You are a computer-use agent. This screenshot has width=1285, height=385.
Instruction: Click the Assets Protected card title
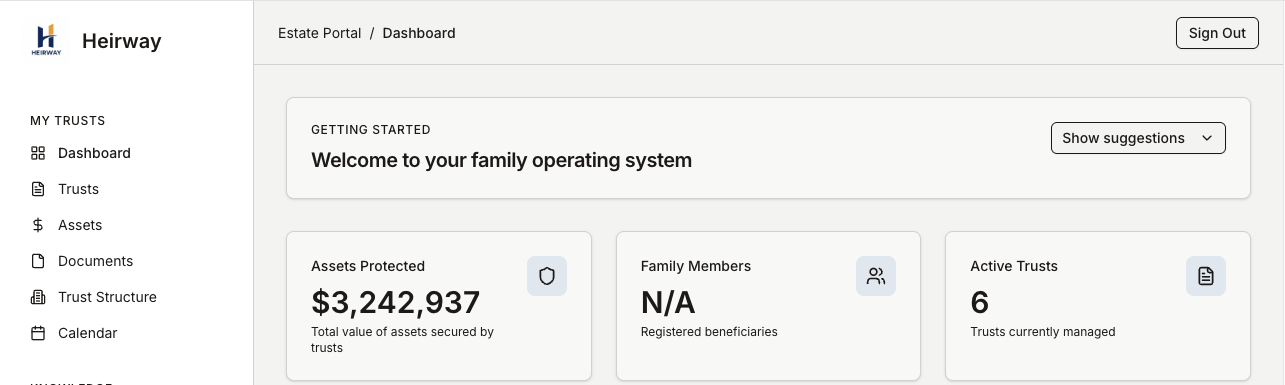[x=368, y=266]
